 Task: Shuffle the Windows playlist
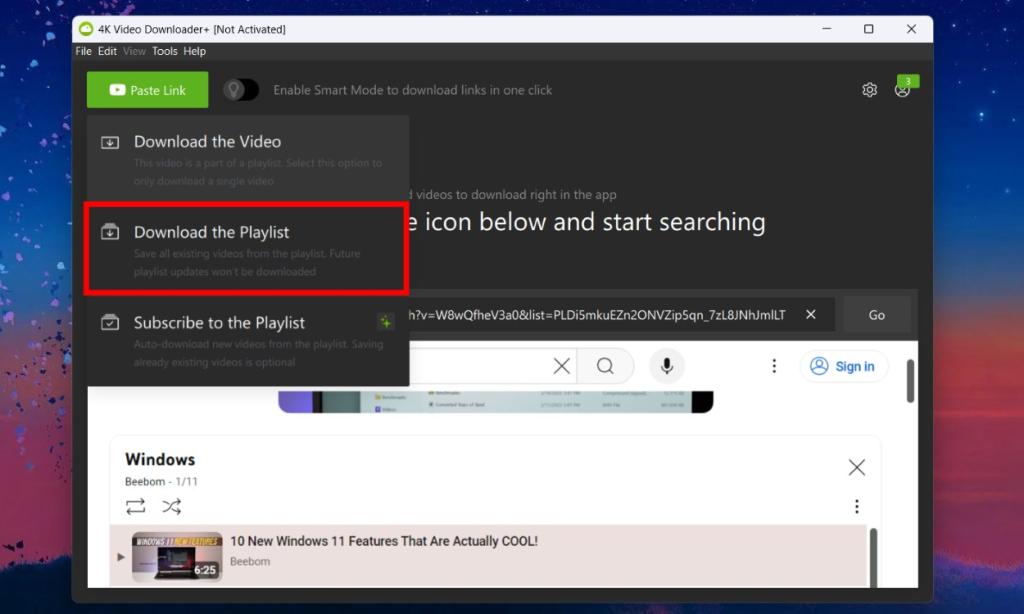pos(172,507)
